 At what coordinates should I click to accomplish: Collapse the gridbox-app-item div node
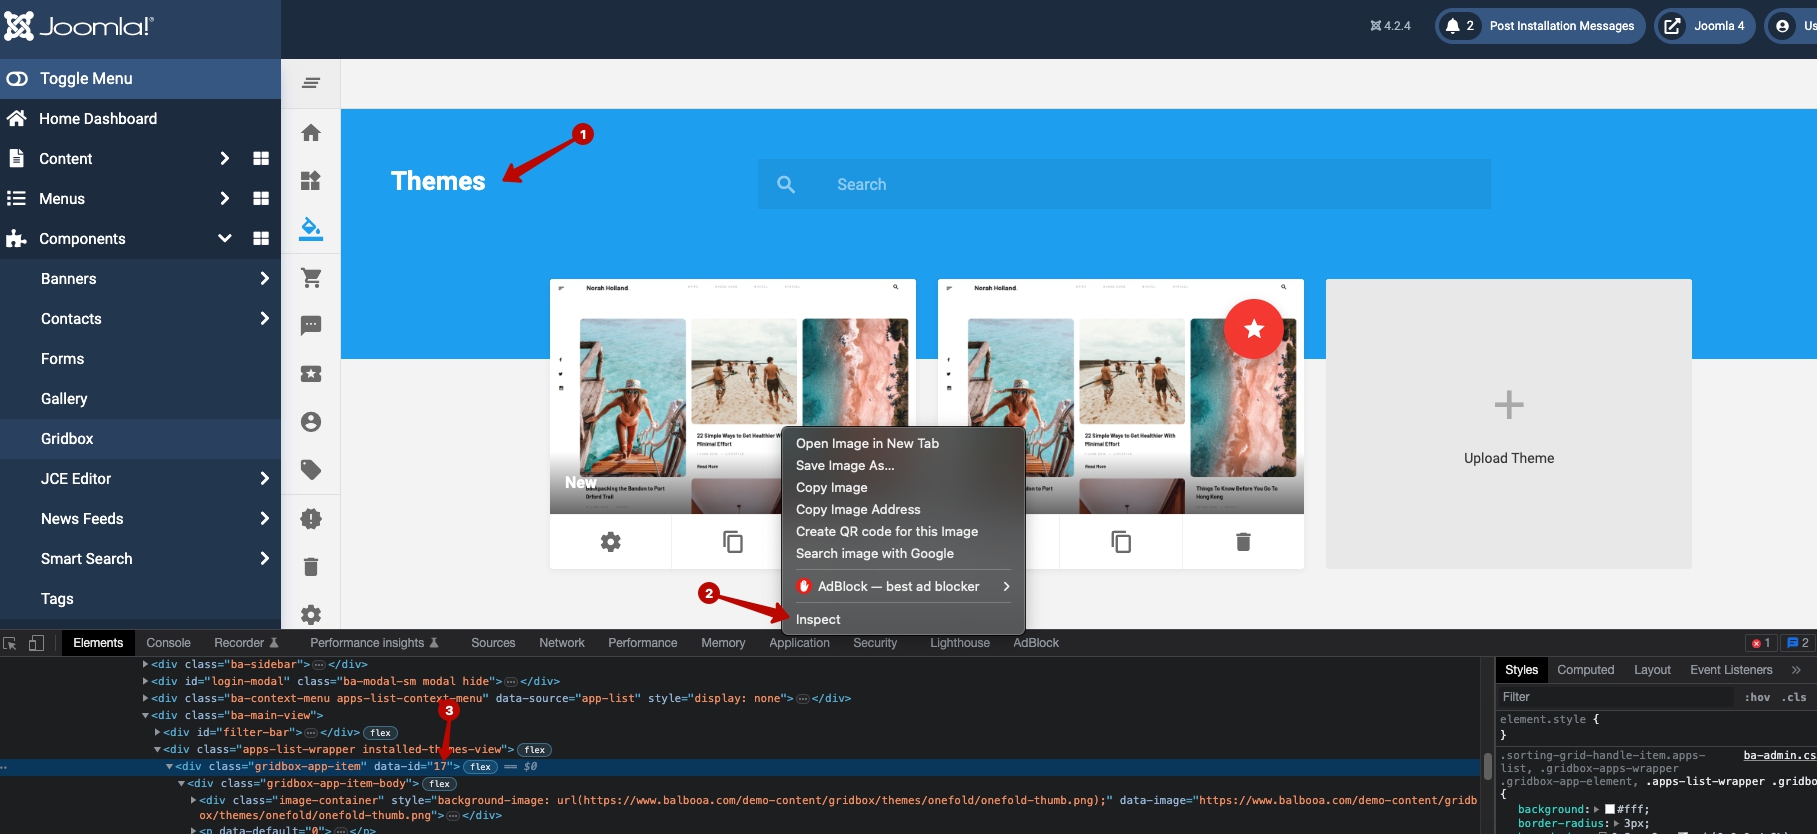[x=169, y=767]
